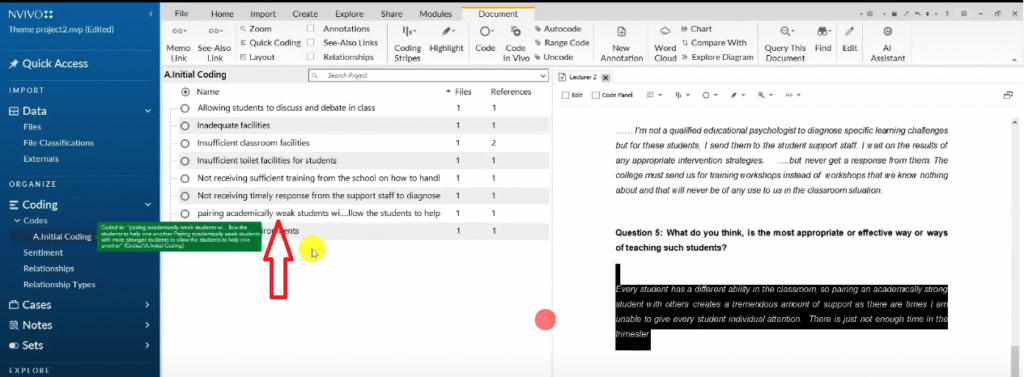Collapse the Codes tree node

click(18, 221)
